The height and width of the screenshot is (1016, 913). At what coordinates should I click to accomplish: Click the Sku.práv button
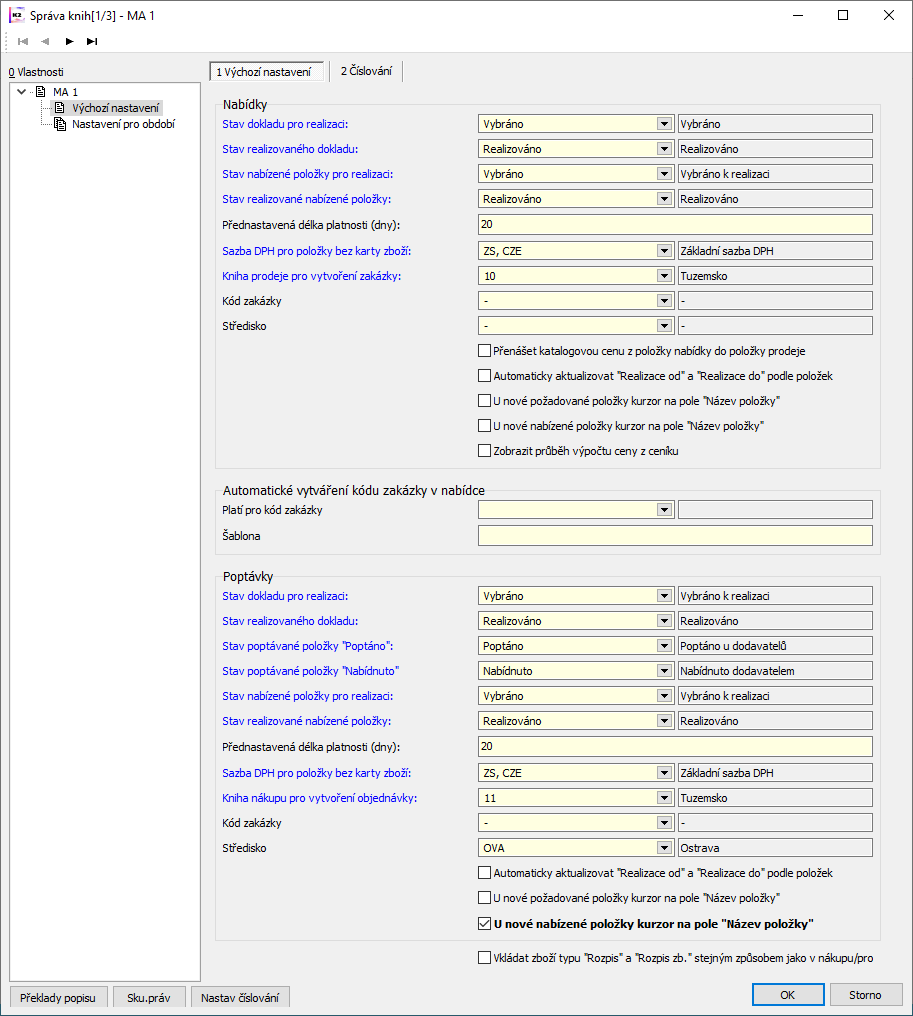tap(149, 998)
